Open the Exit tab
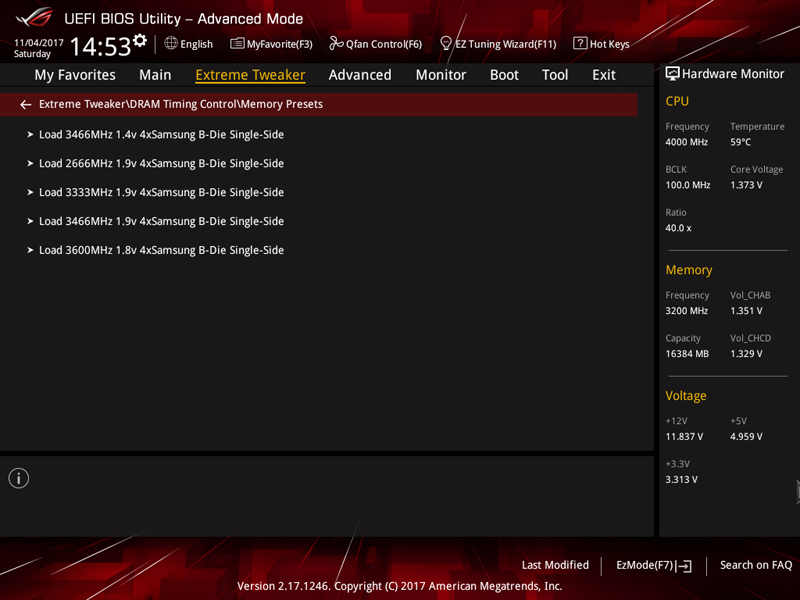 pos(604,75)
